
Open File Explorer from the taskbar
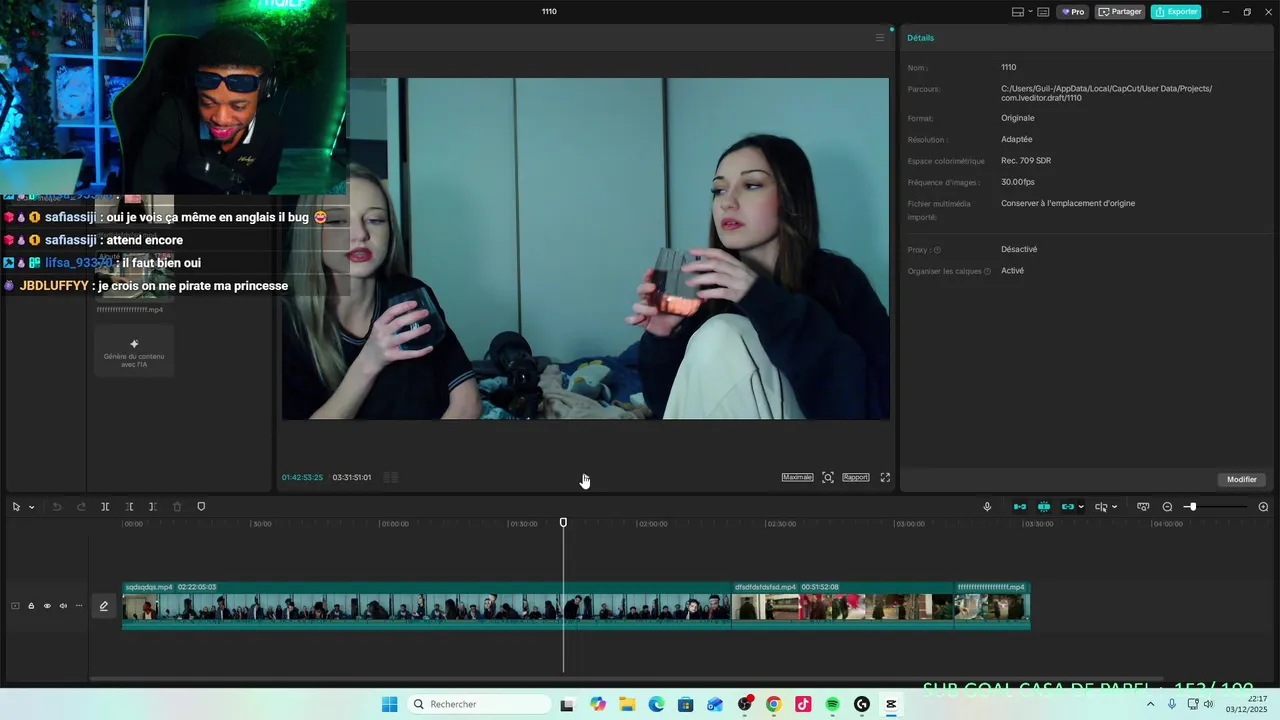627,704
